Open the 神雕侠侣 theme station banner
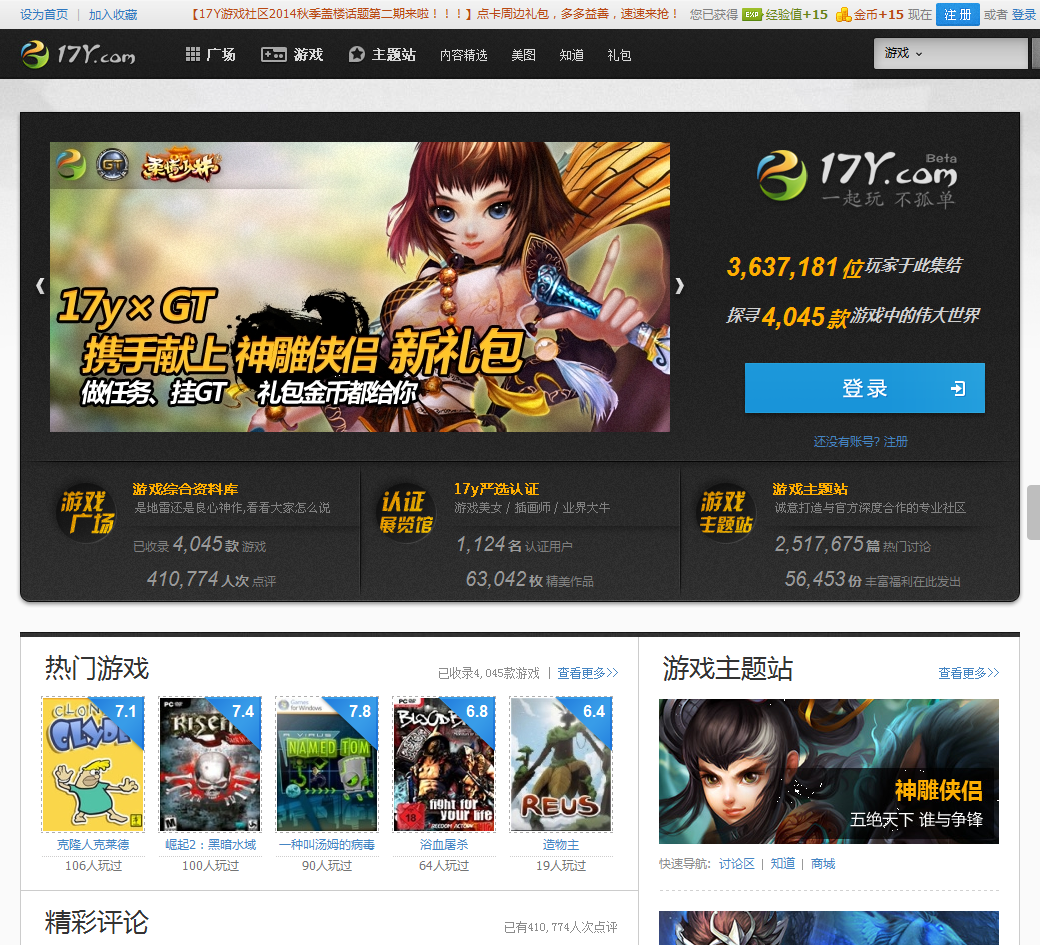This screenshot has width=1040, height=945. coord(828,771)
